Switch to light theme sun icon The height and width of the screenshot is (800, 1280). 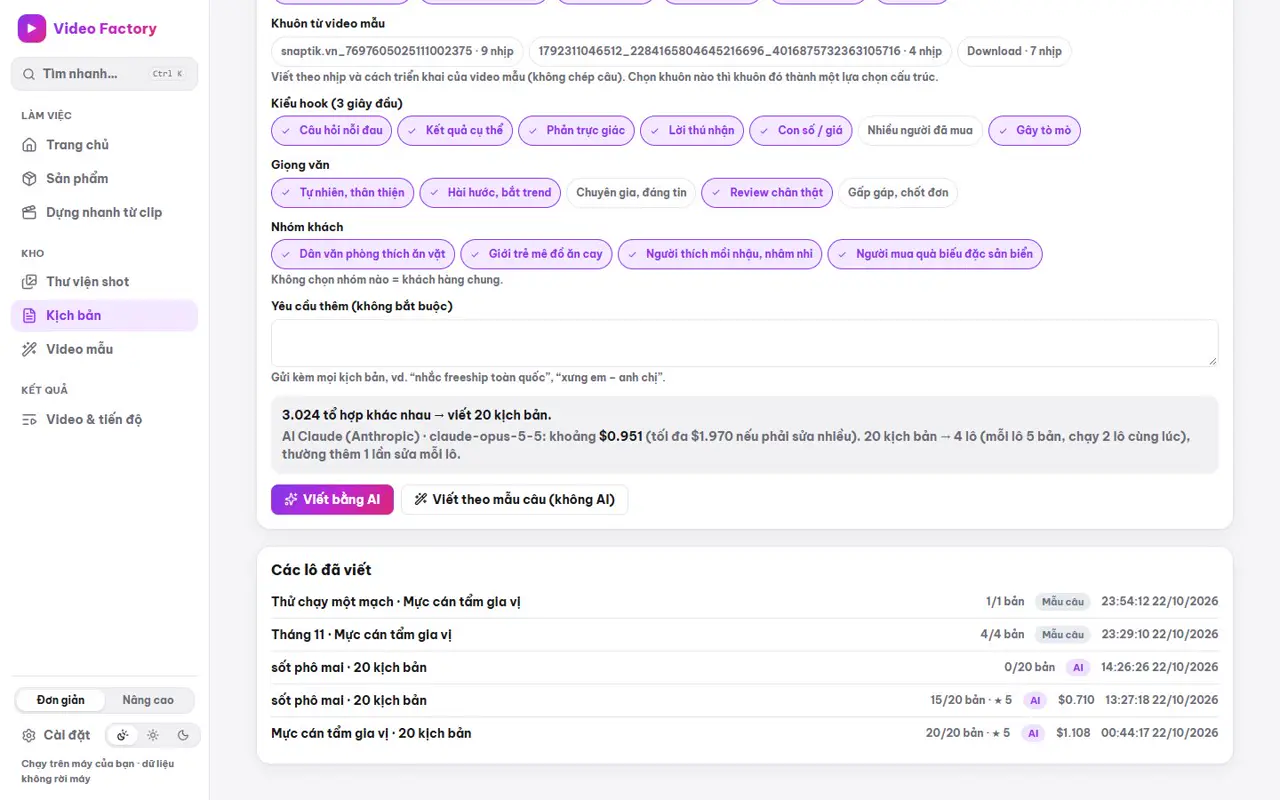153,736
